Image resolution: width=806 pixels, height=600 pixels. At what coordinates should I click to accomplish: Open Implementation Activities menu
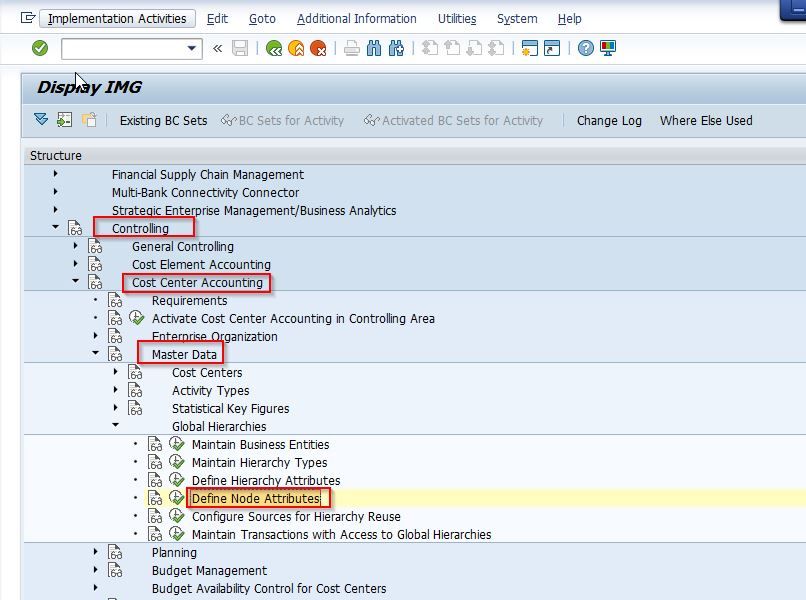(x=117, y=19)
